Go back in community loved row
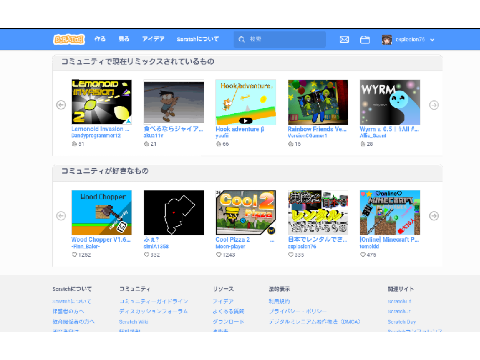 [61, 216]
